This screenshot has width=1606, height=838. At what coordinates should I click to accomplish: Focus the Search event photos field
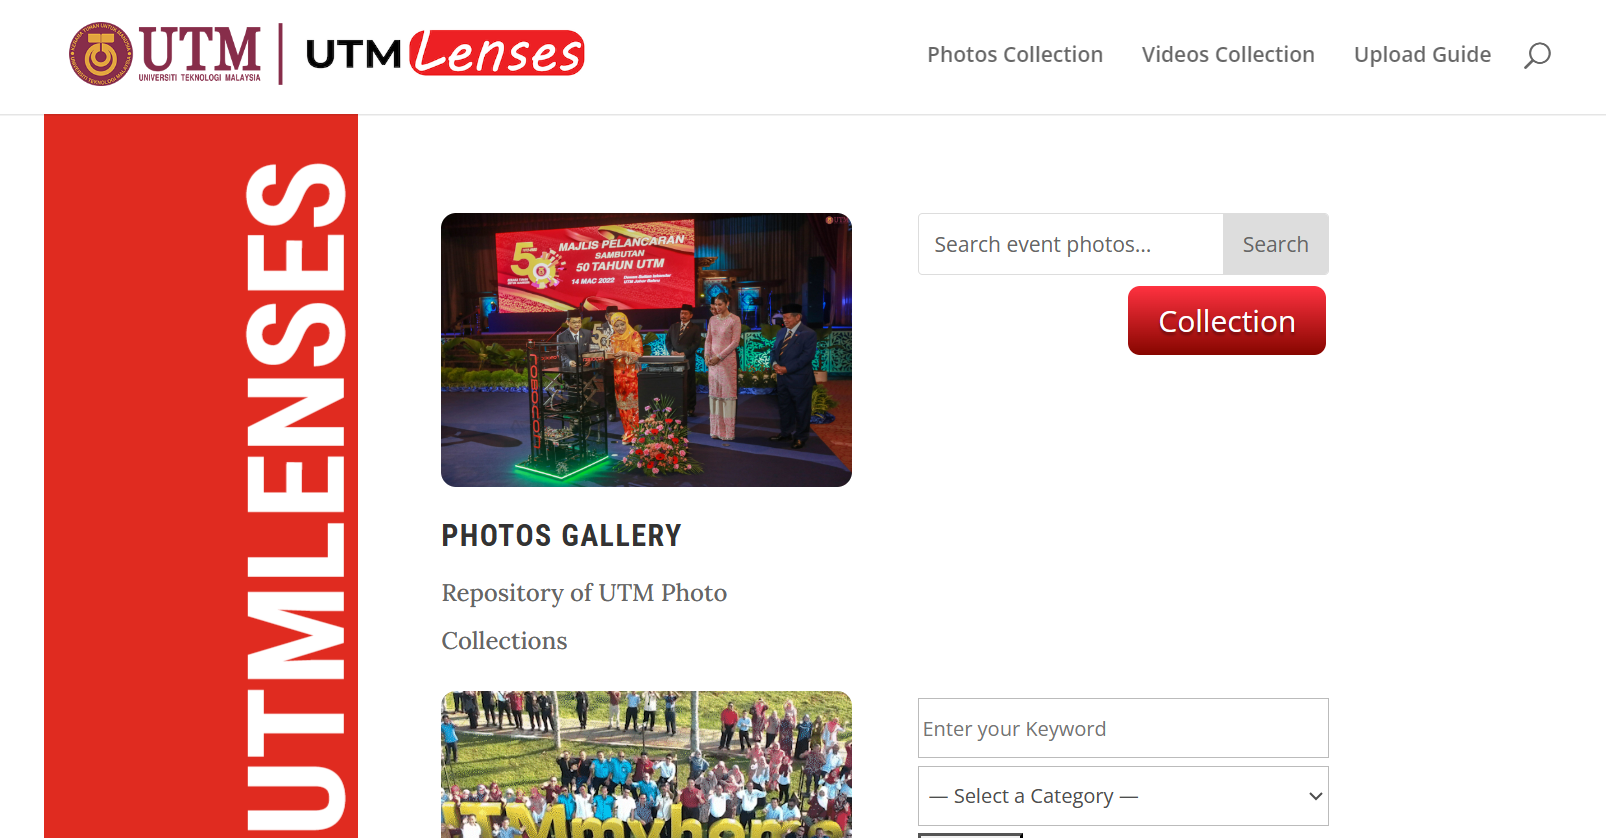(1070, 244)
